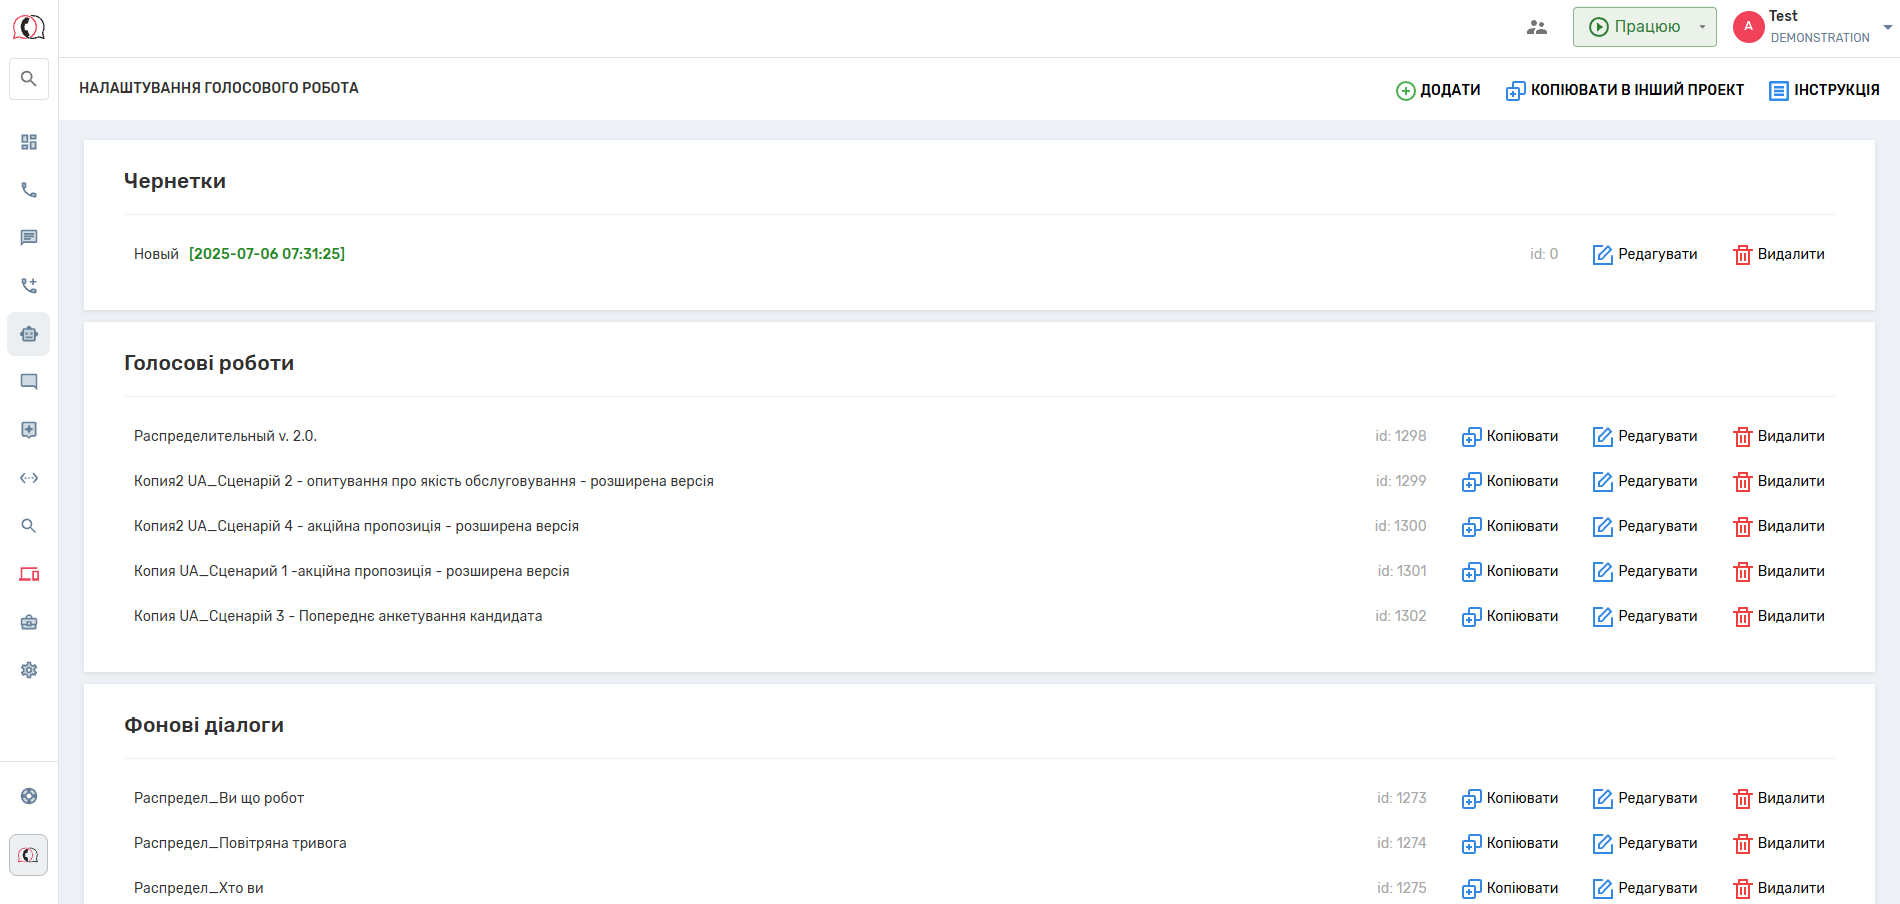1900x904 pixels.
Task: Open the chat messages sidebar icon
Action: [29, 238]
